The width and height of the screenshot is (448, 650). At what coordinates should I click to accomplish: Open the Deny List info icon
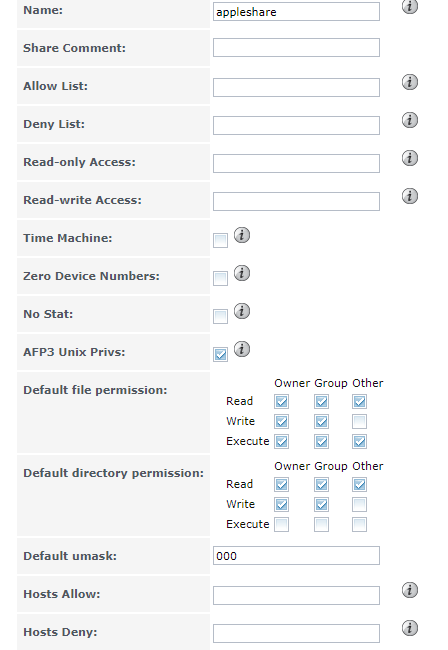(x=409, y=120)
